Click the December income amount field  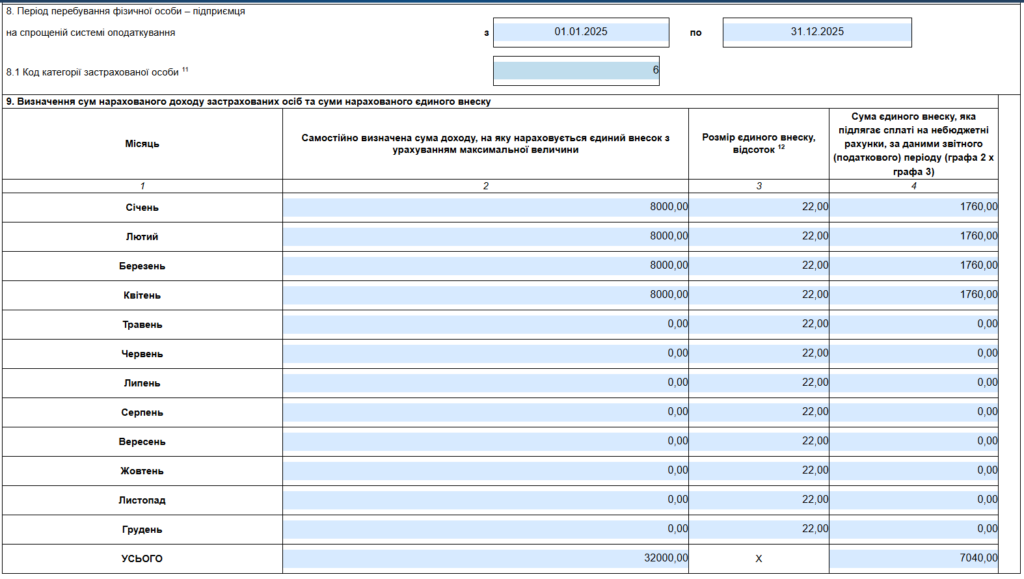pos(485,529)
